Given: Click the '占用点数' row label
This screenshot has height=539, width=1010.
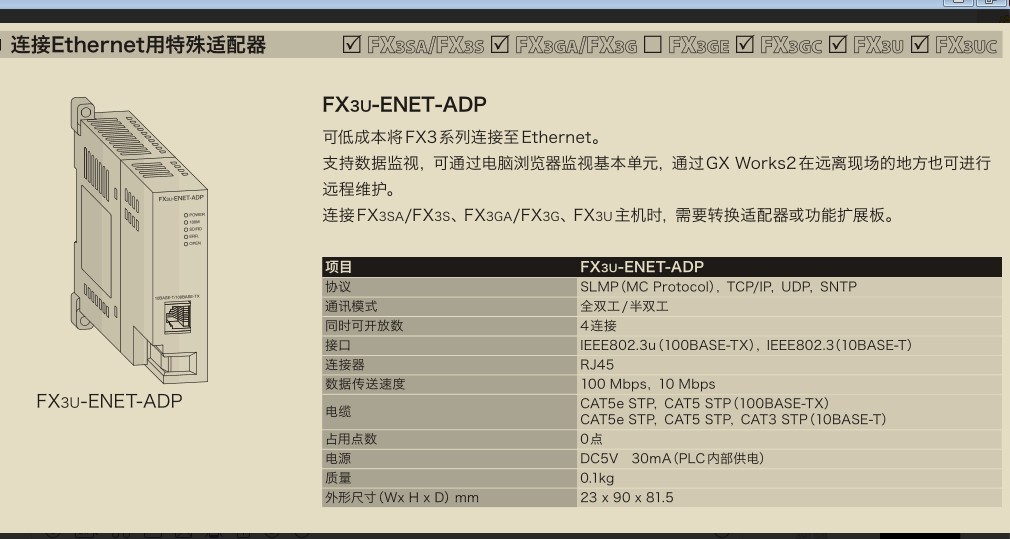Looking at the screenshot, I should pyautogui.click(x=450, y=439).
